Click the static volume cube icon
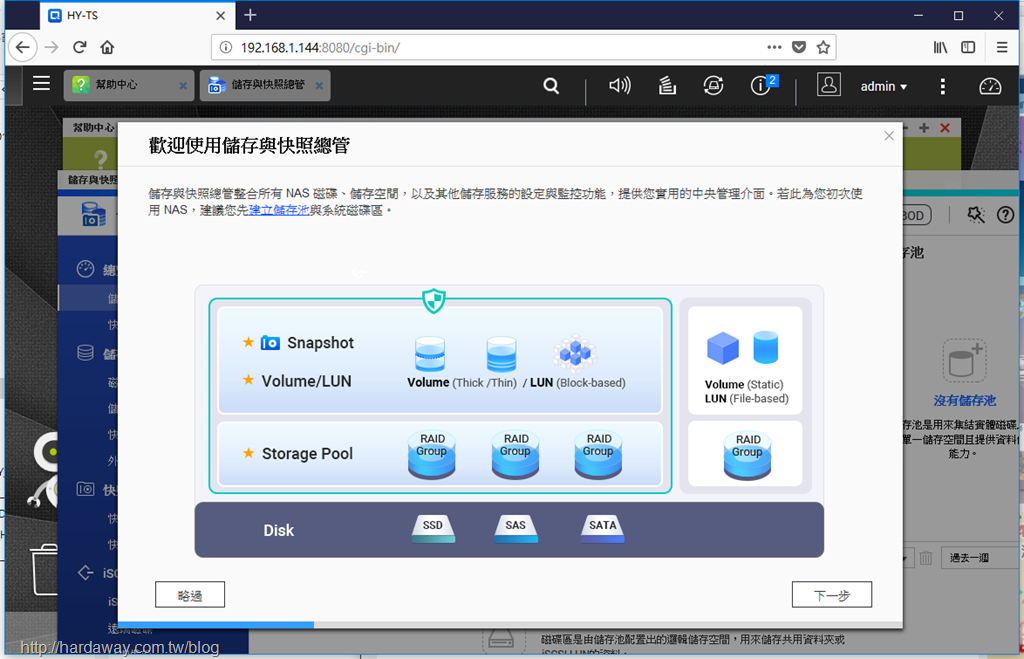 click(x=723, y=348)
